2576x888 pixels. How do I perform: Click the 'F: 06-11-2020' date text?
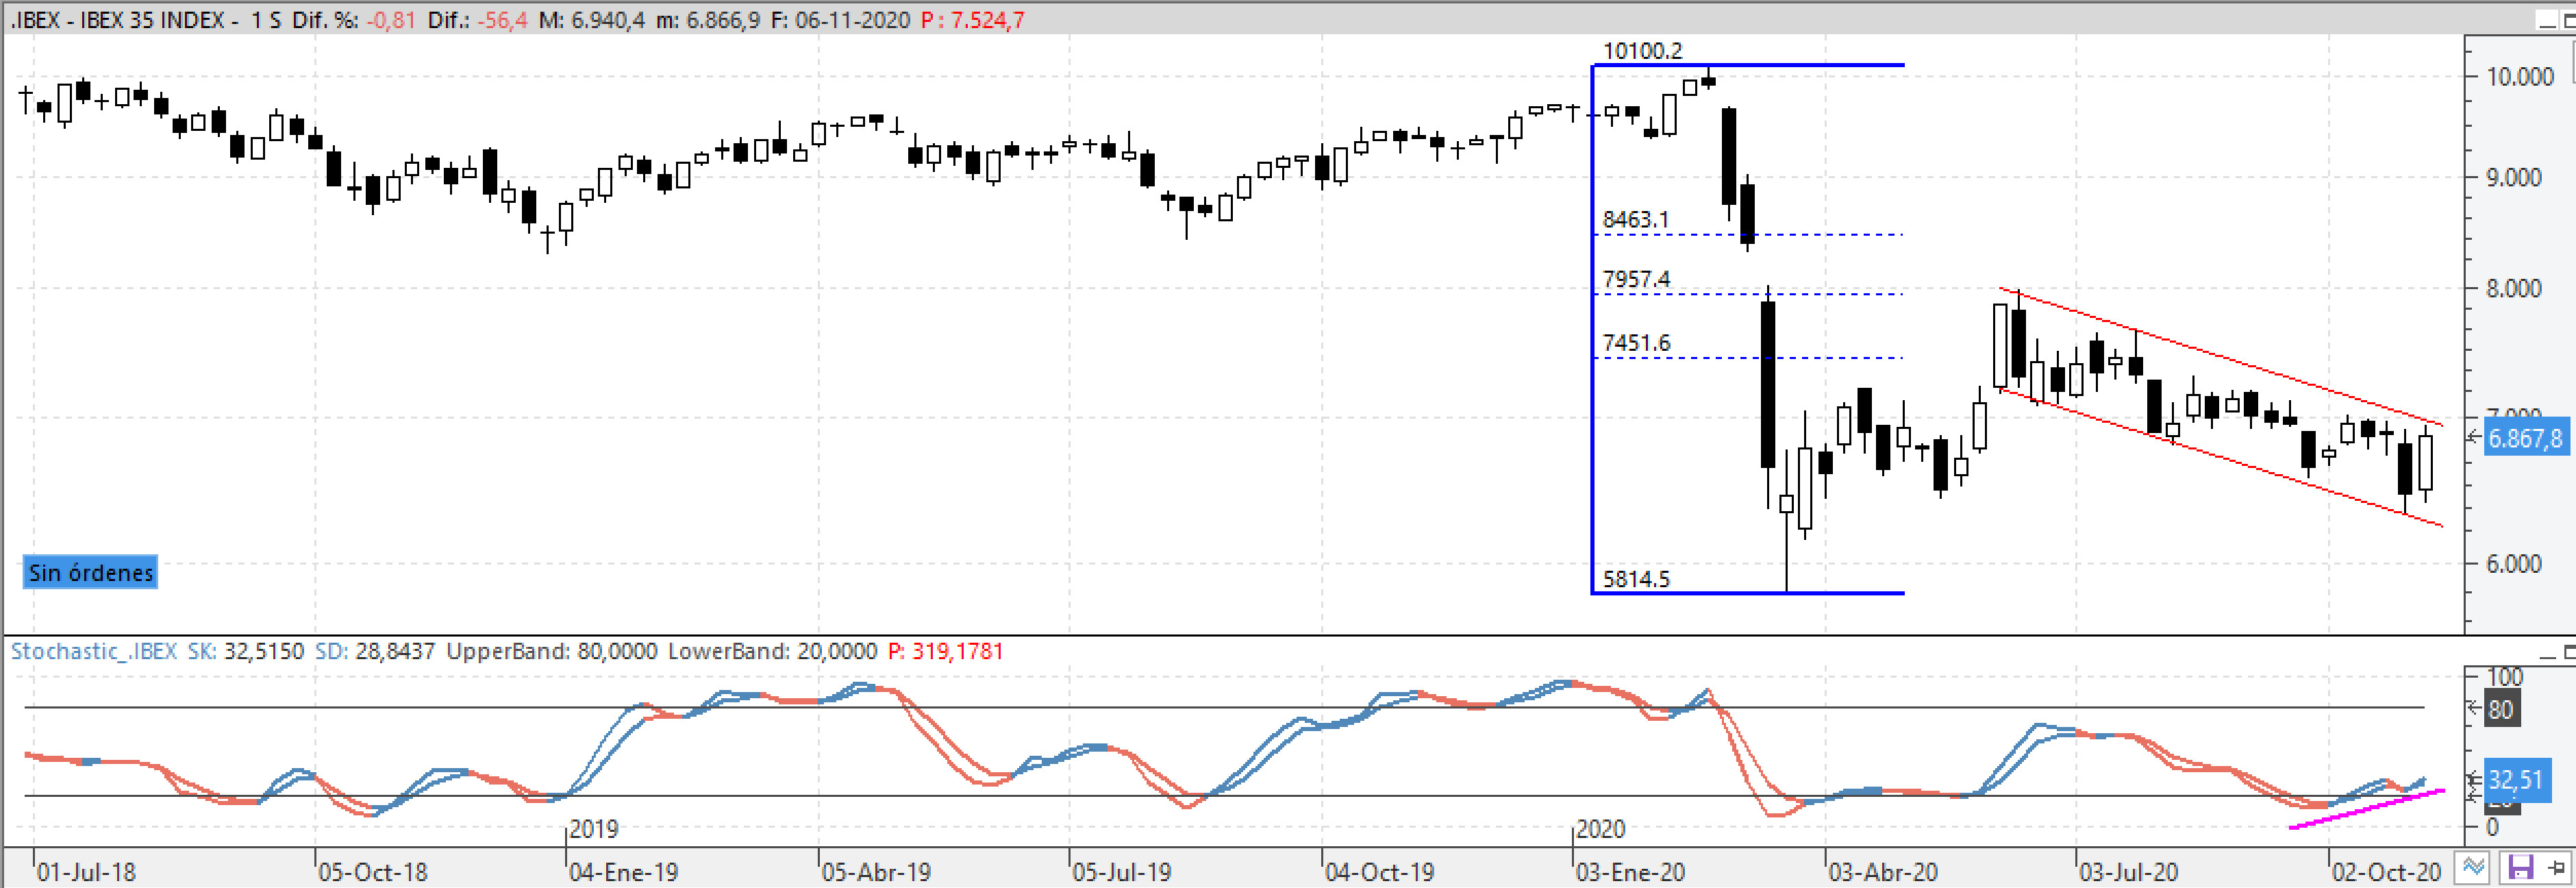coord(840,20)
